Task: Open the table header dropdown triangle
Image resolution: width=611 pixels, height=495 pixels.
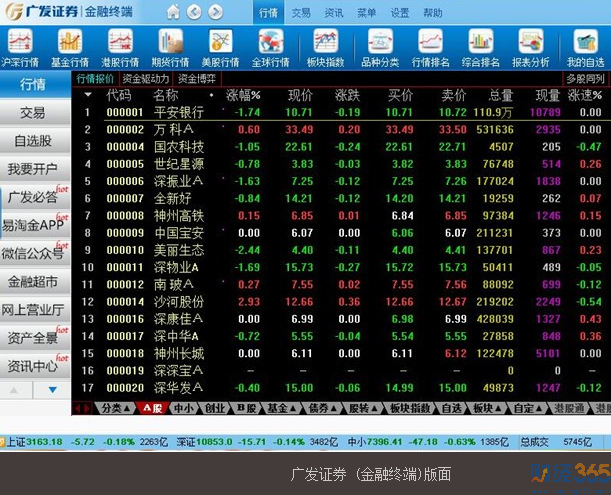Action: [x=88, y=95]
